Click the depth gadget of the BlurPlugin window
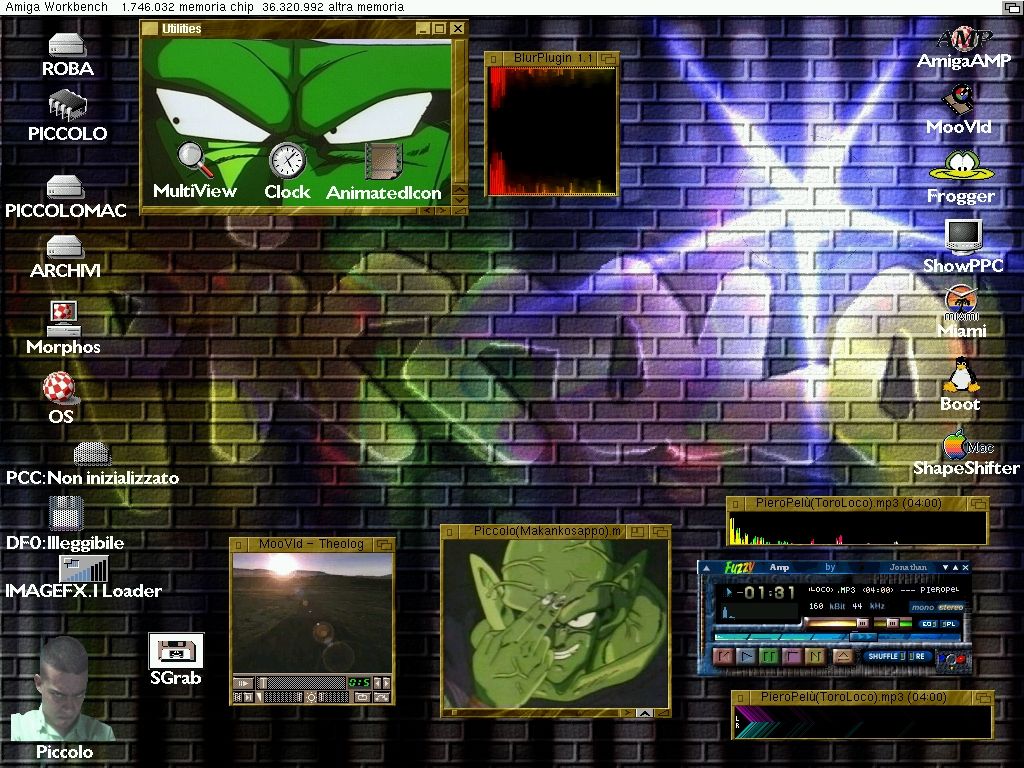Image resolution: width=1024 pixels, height=768 pixels. (609, 59)
